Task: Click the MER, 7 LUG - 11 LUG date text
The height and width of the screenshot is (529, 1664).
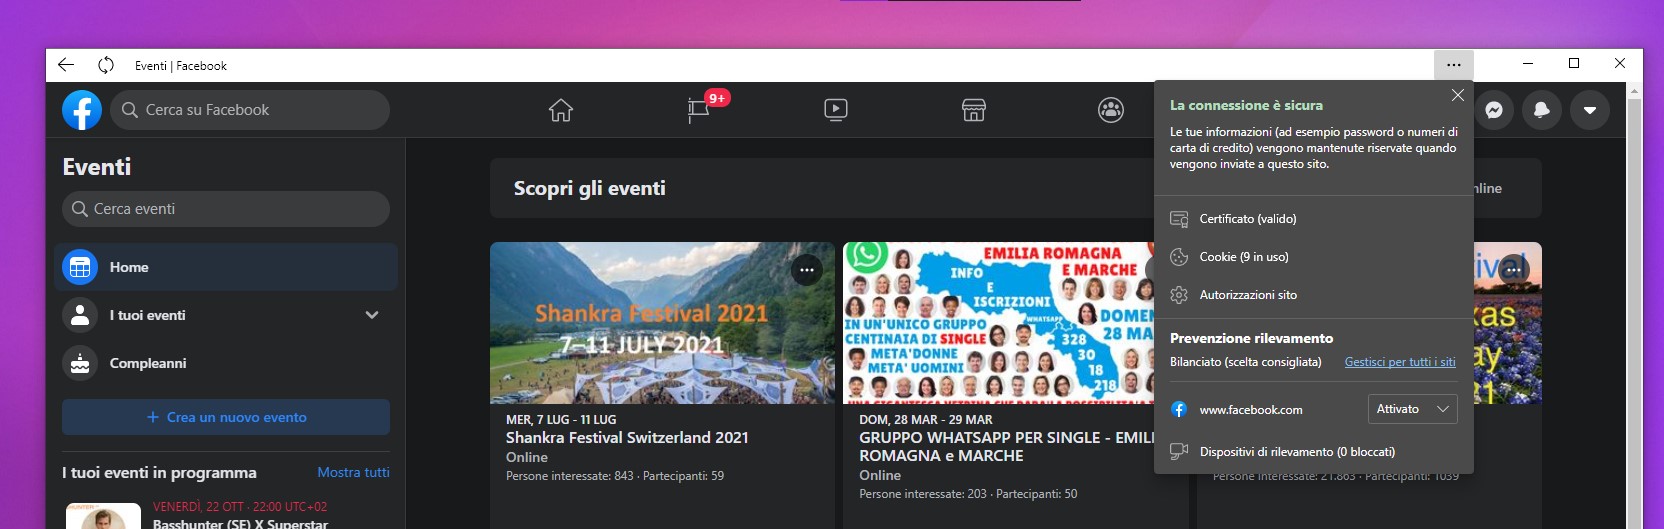Action: coord(561,420)
